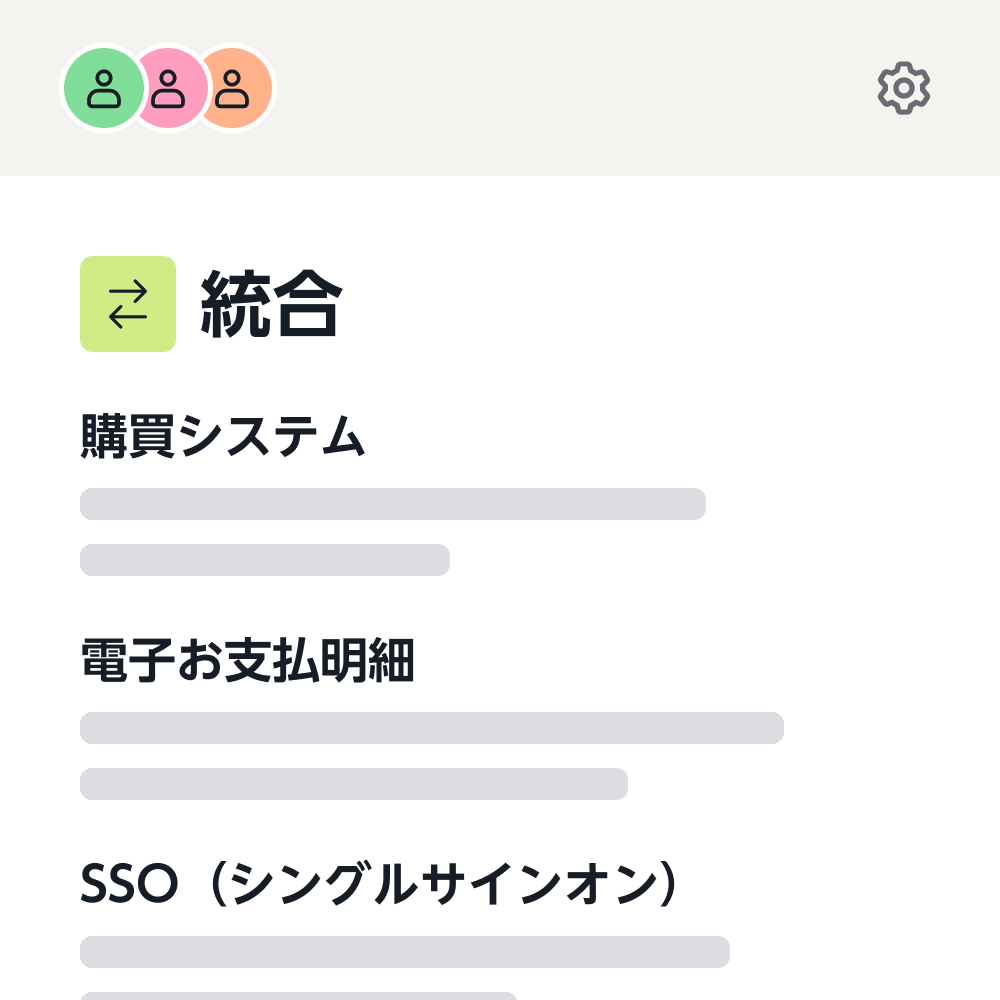
Task: Select the 購買システム section header
Action: [222, 437]
